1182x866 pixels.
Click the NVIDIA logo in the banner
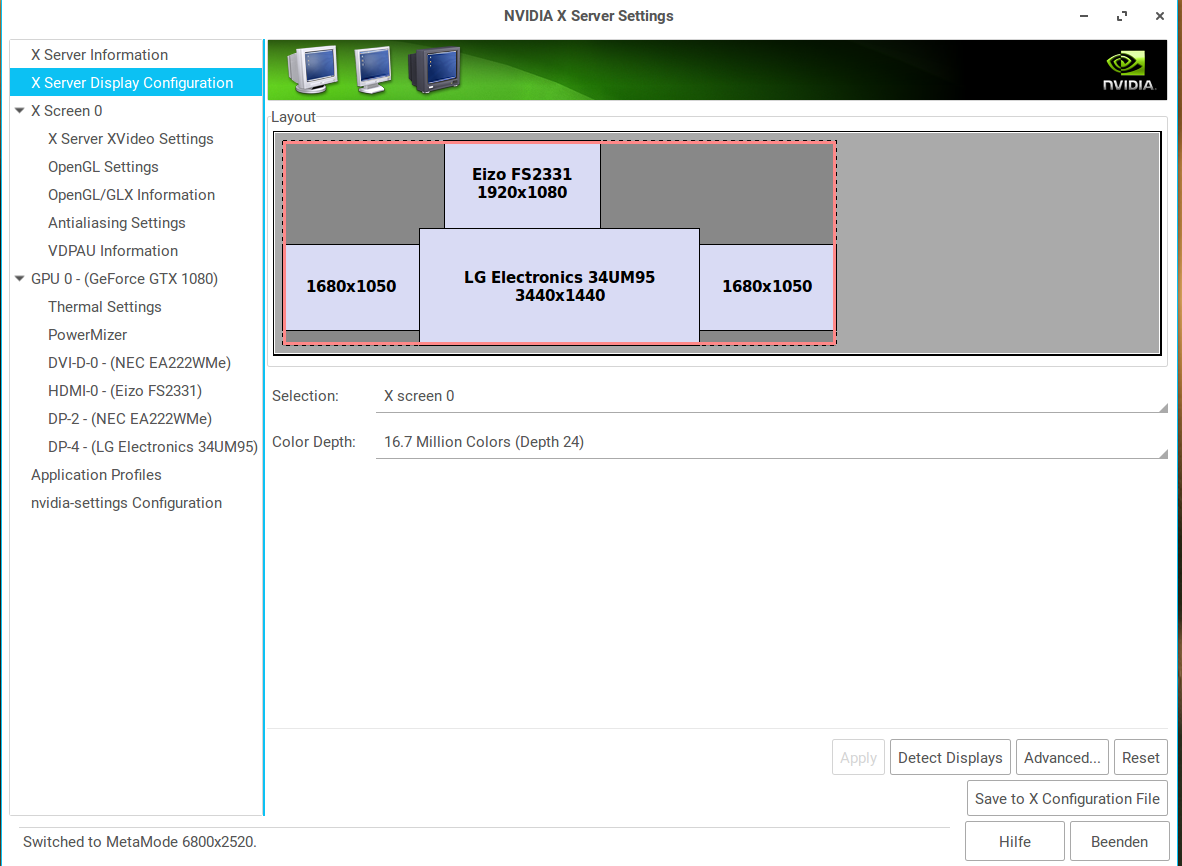[x=1128, y=71]
